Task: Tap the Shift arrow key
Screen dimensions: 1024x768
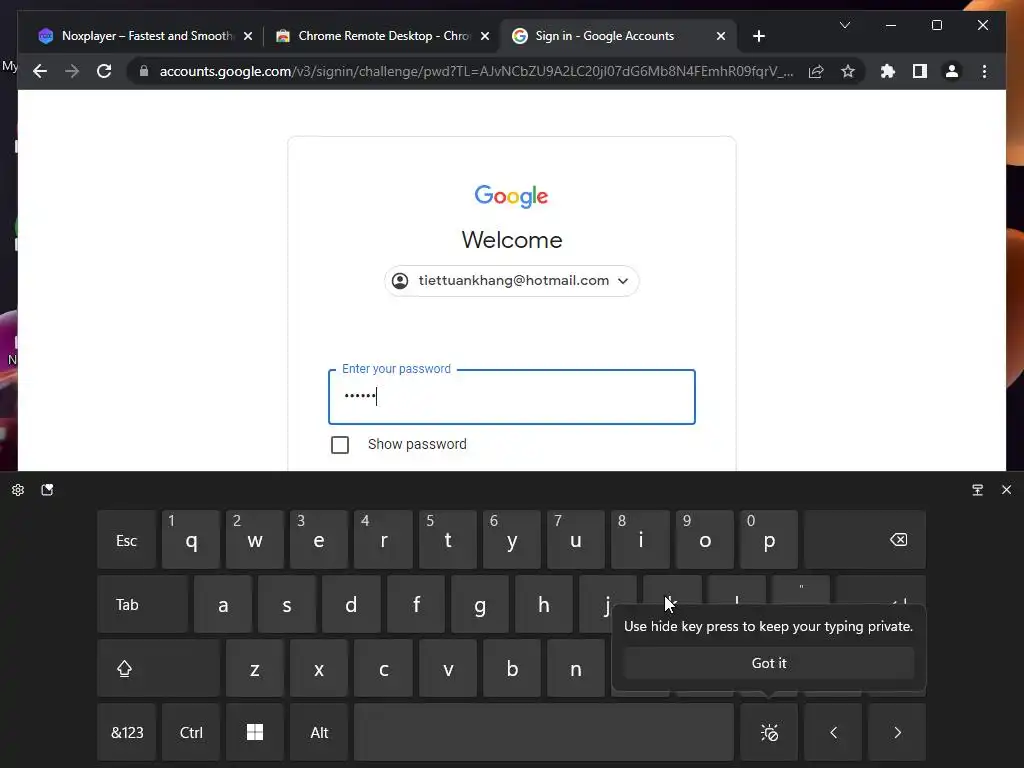Action: pyautogui.click(x=158, y=668)
